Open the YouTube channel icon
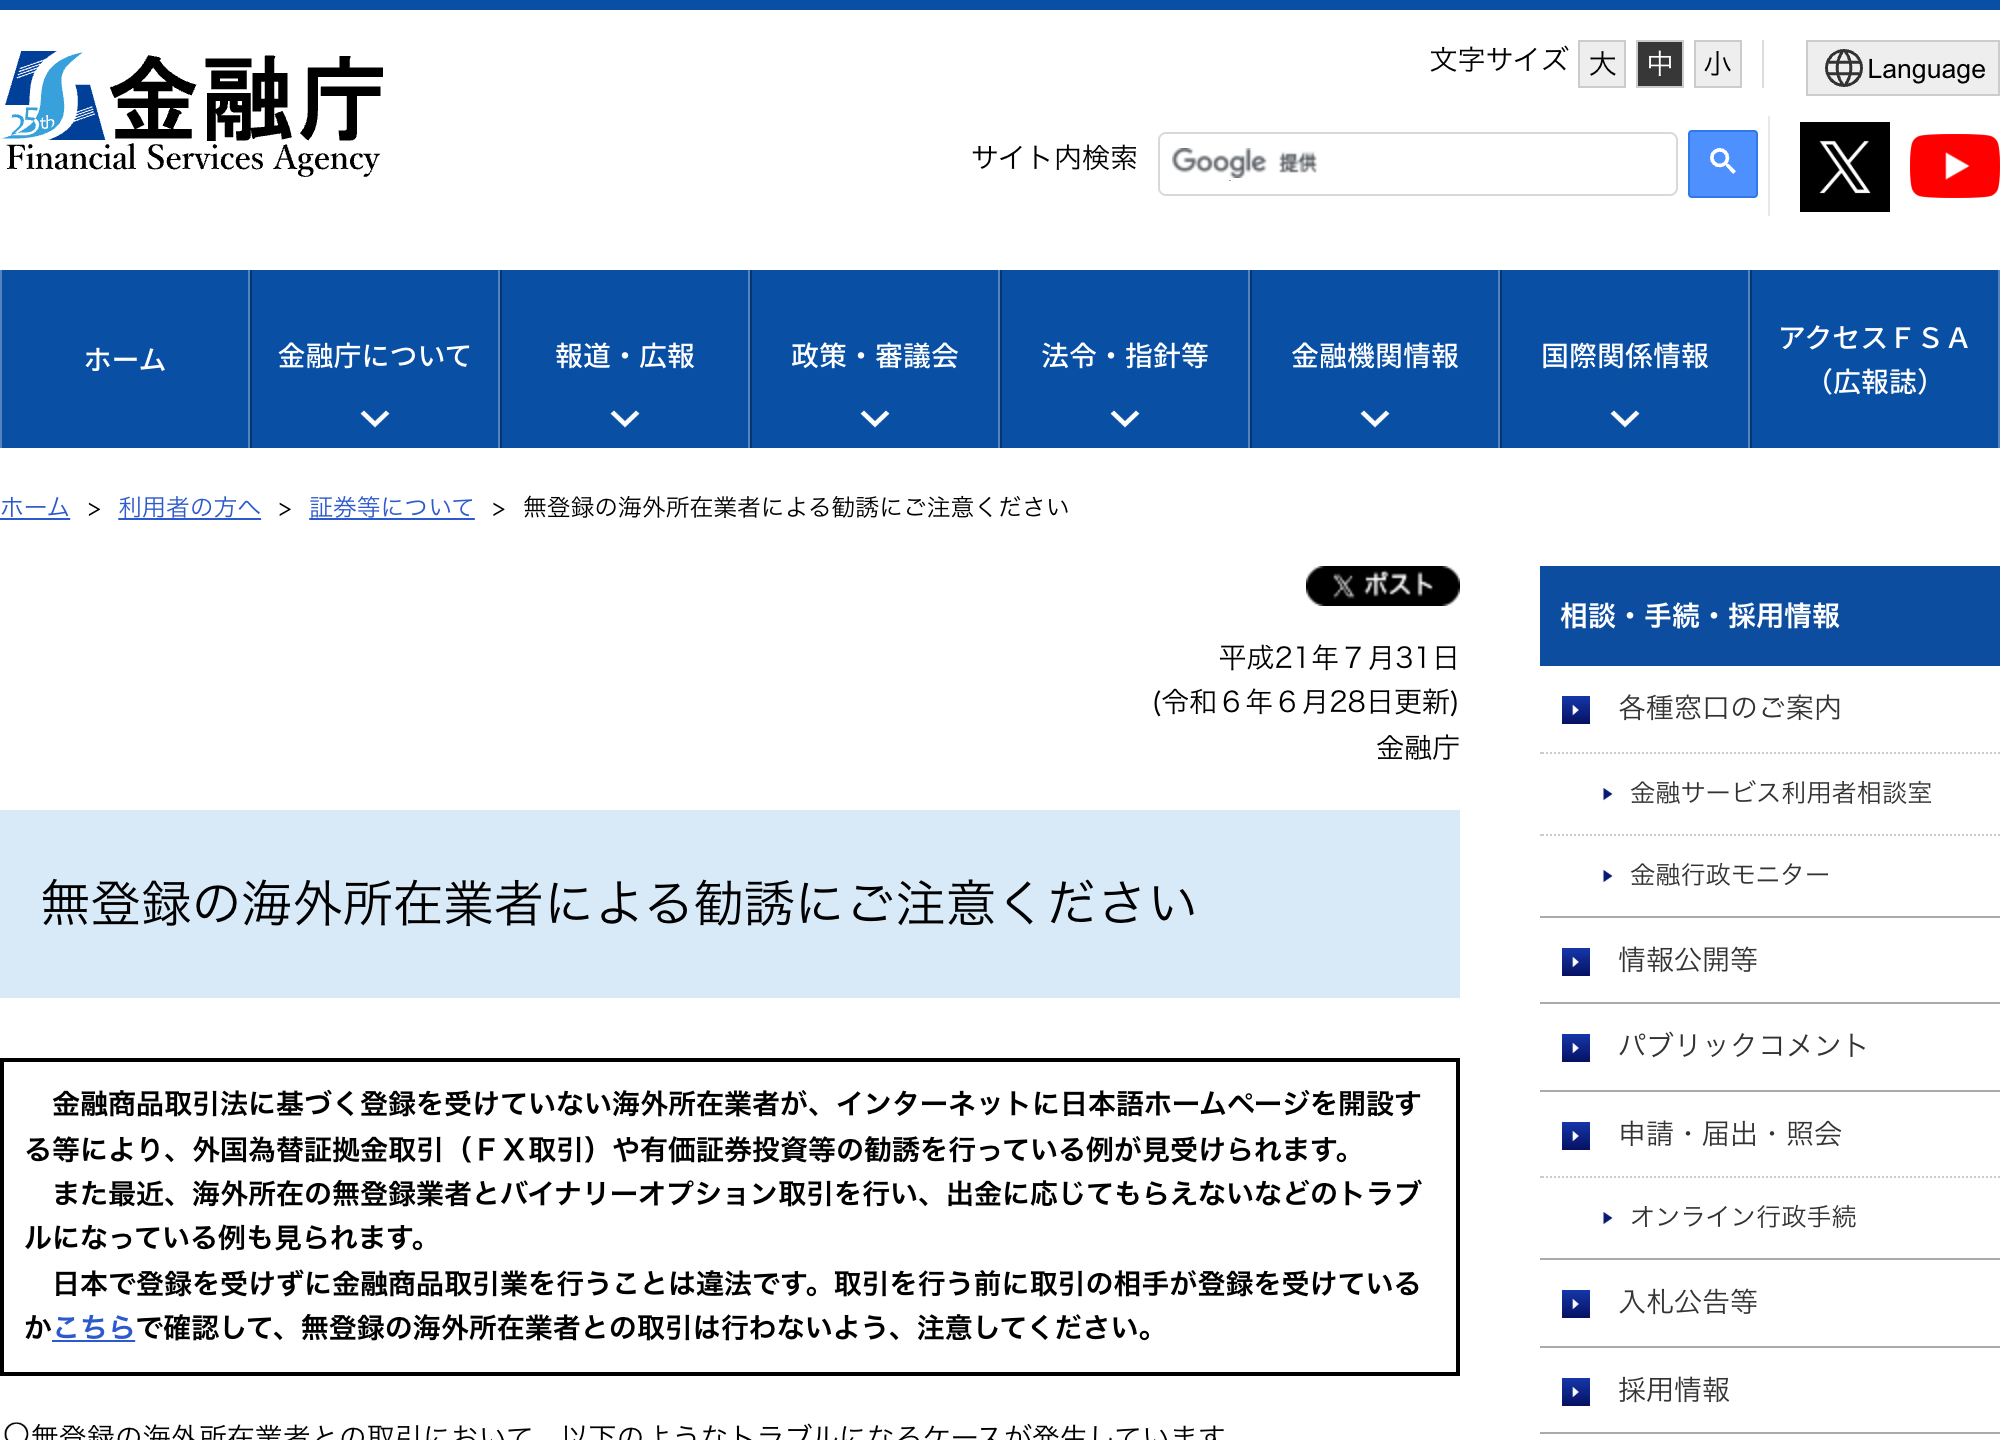Screen dimensions: 2000x1440 pos(1954,166)
